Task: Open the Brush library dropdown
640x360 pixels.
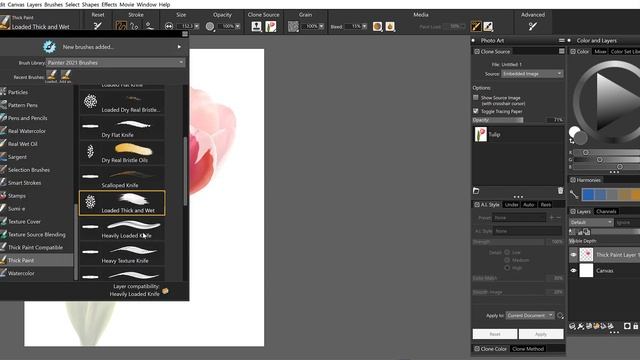Action: click(116, 62)
